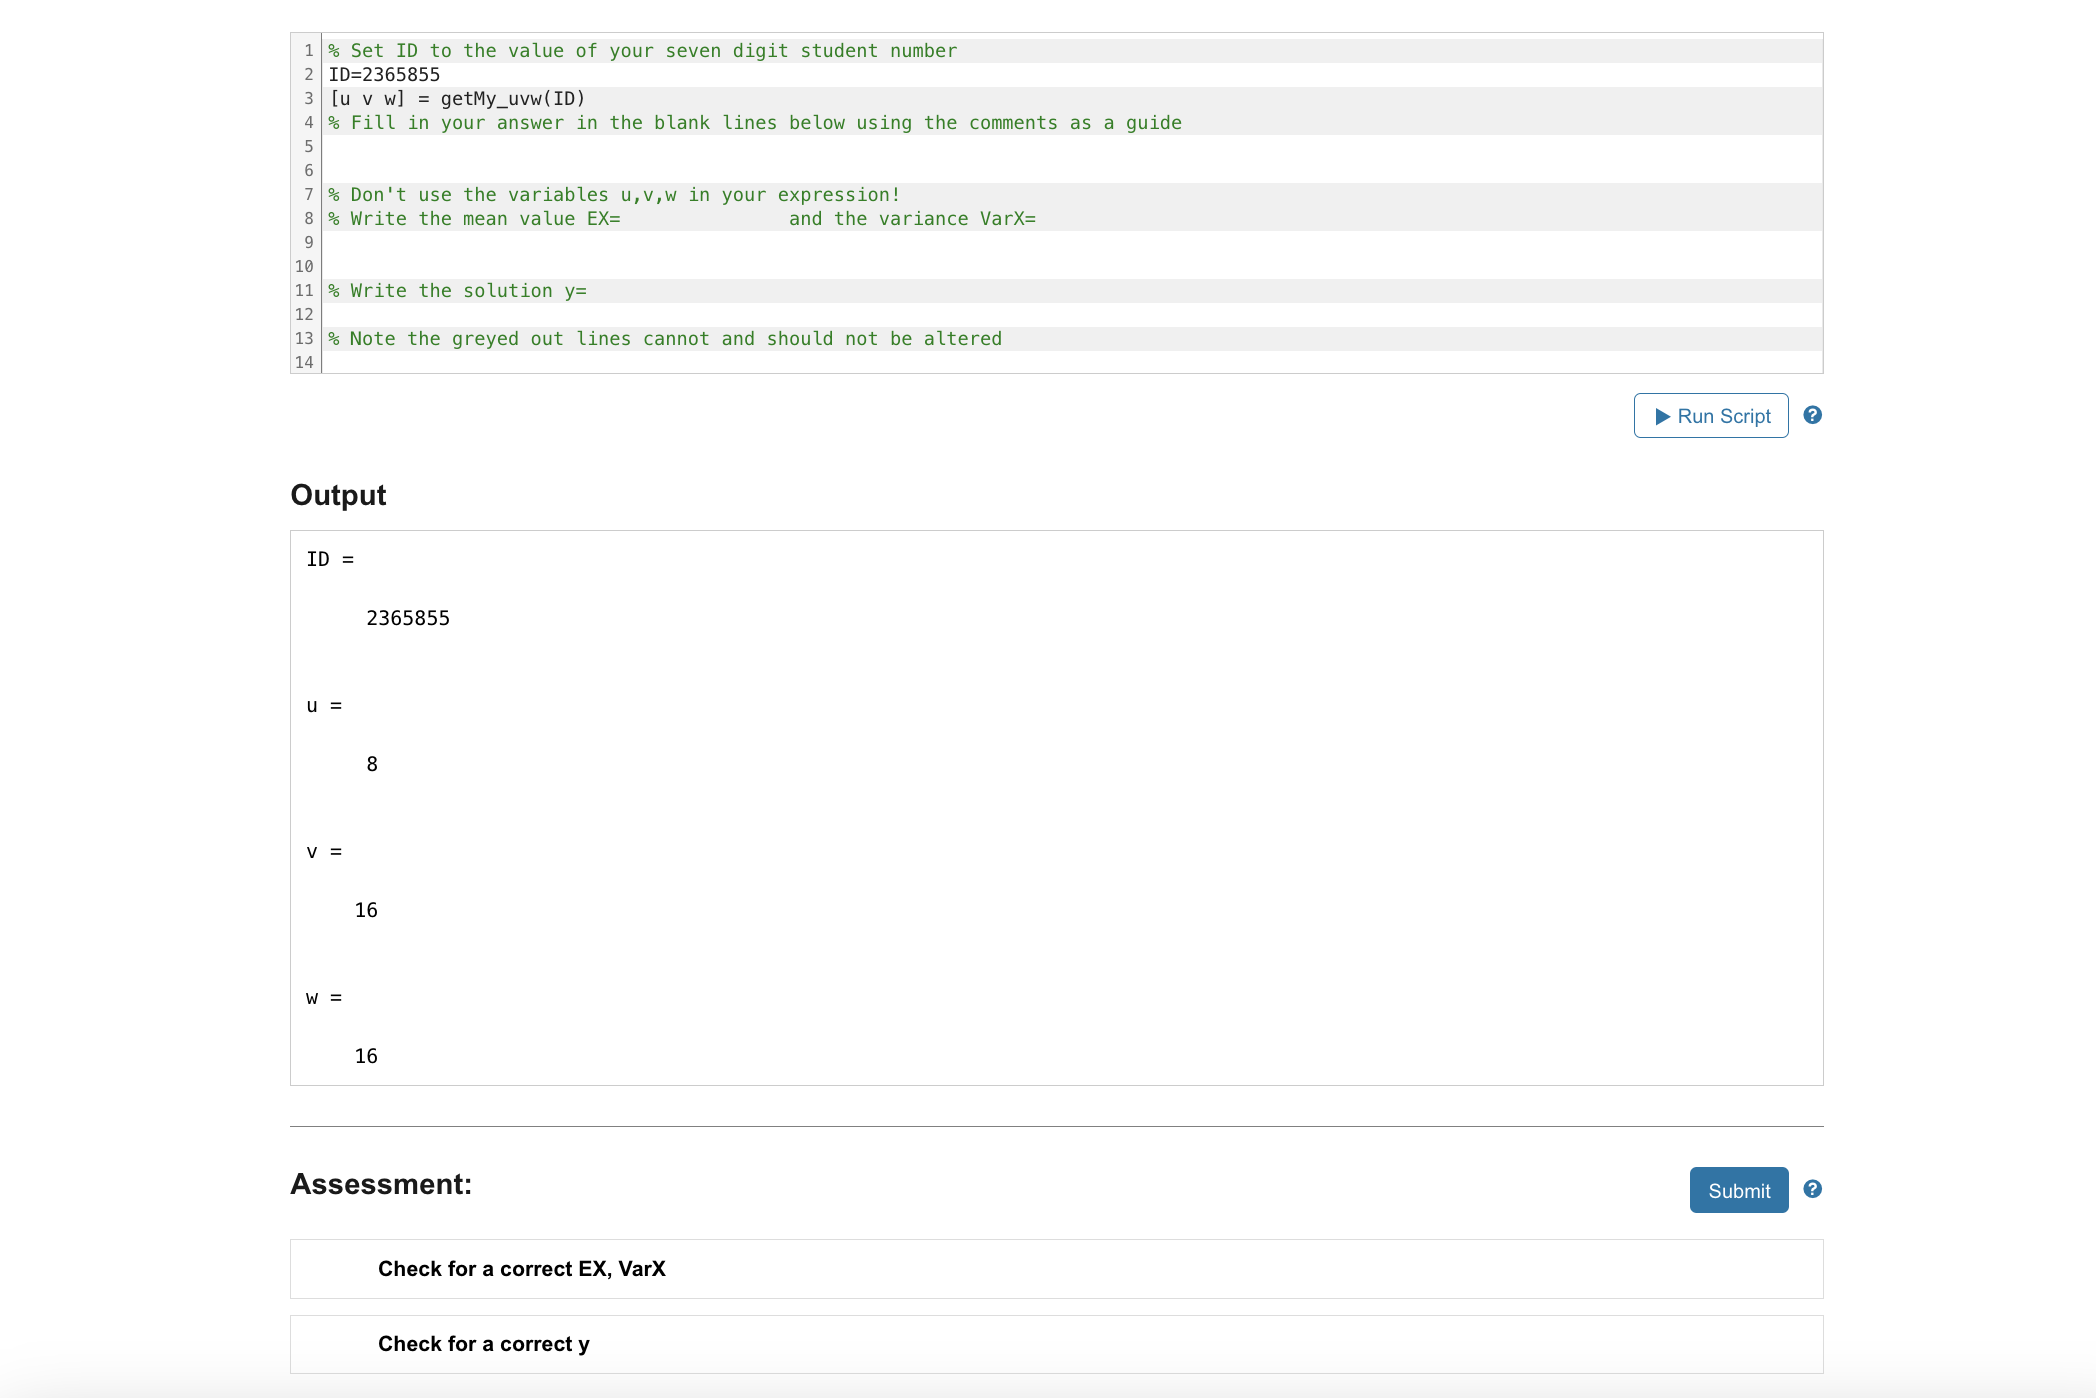
Task: Click line number 11 in the gutter
Action: (304, 291)
